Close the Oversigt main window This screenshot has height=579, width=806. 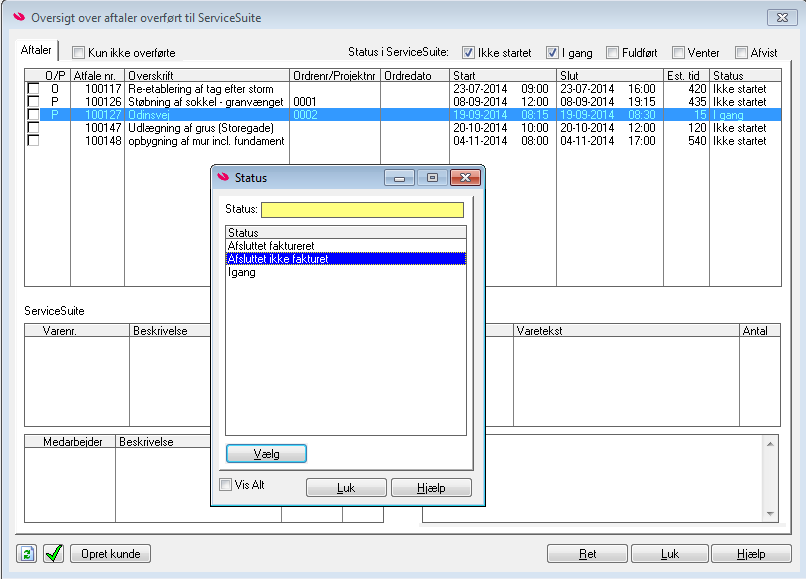pos(782,17)
